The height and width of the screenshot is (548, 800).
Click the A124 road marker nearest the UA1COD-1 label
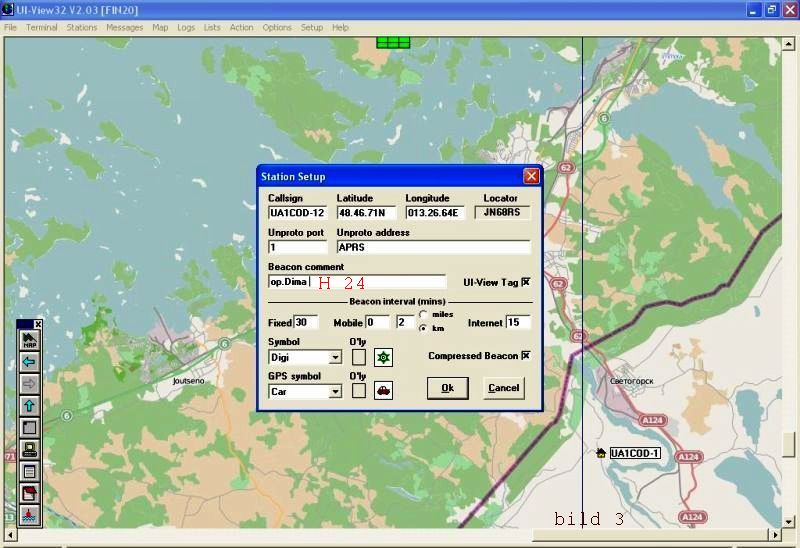[x=688, y=457]
